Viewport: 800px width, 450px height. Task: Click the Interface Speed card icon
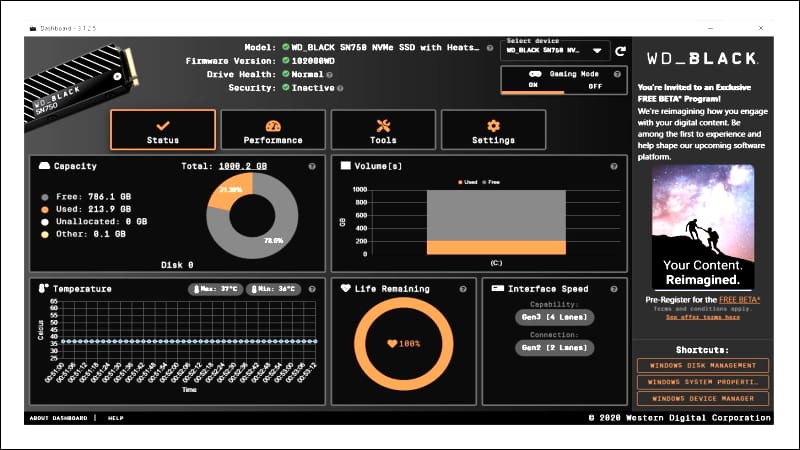[x=497, y=288]
